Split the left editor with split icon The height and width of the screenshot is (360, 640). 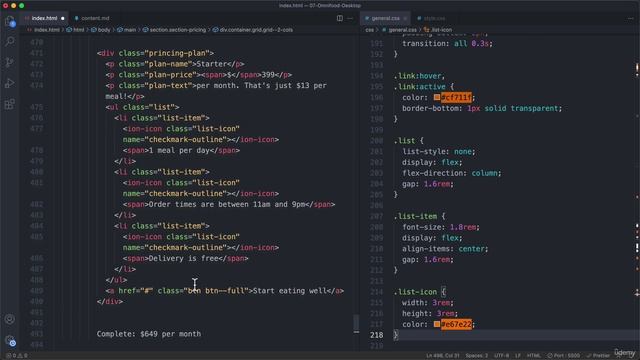[x=340, y=18]
